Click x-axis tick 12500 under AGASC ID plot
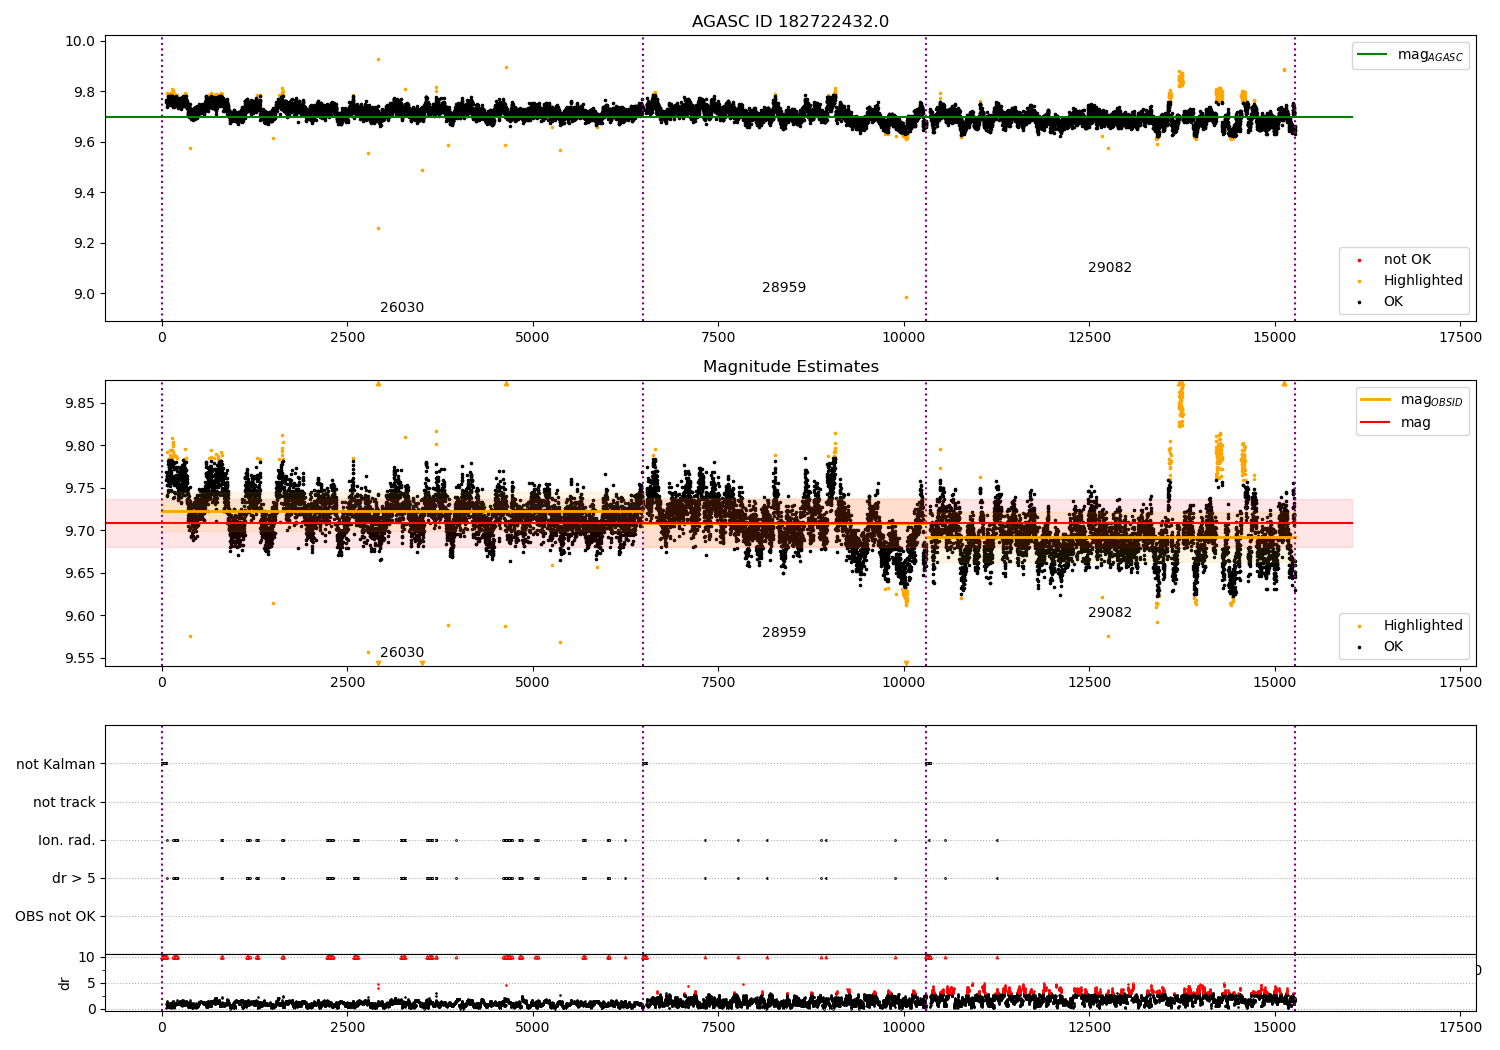 [1089, 338]
